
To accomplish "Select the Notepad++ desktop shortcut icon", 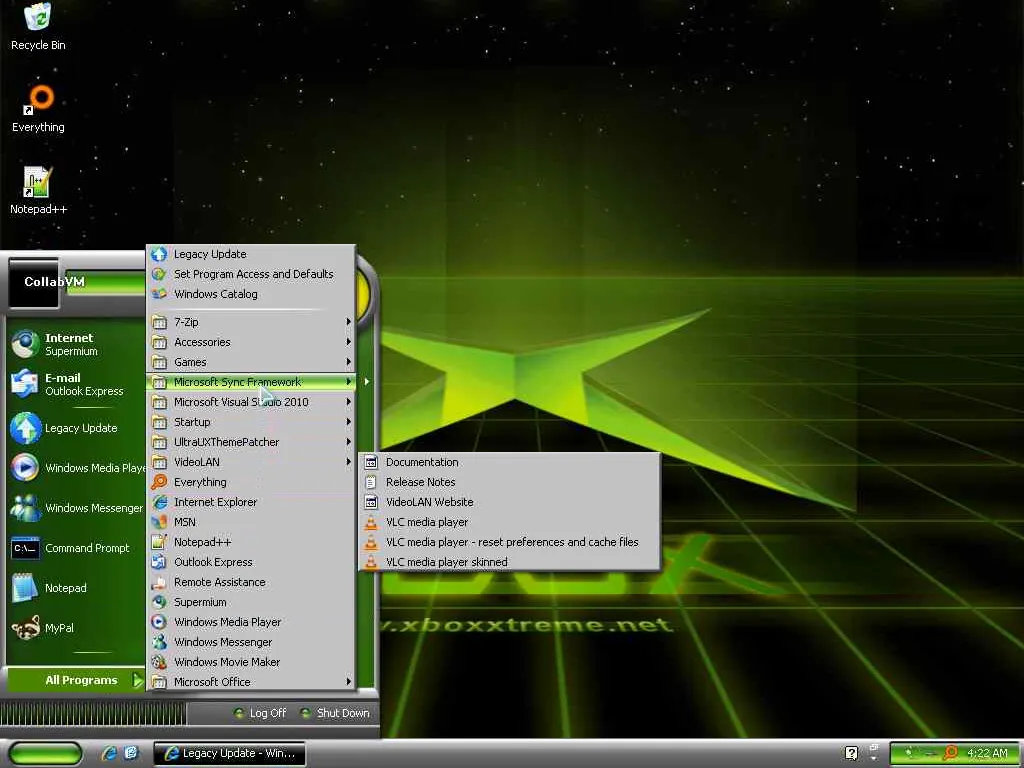I will point(38,182).
